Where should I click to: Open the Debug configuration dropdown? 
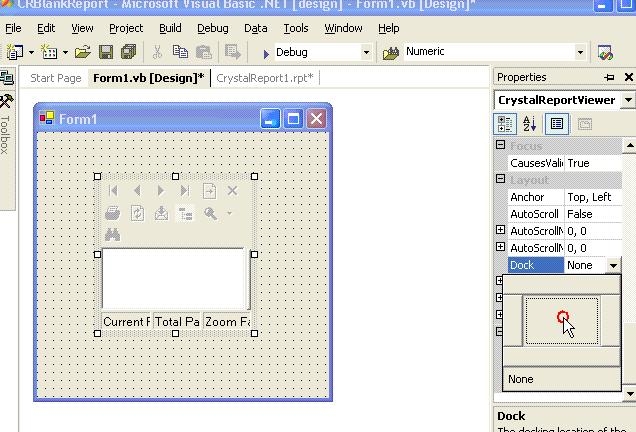point(366,52)
